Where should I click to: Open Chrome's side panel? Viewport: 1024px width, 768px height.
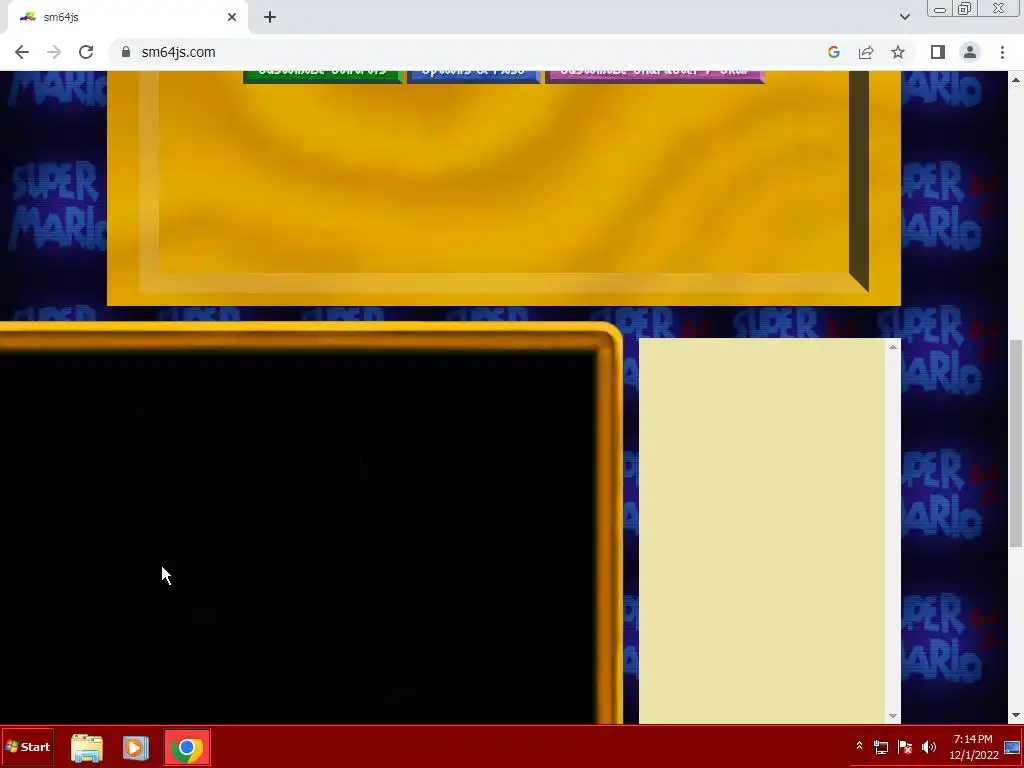(x=938, y=52)
